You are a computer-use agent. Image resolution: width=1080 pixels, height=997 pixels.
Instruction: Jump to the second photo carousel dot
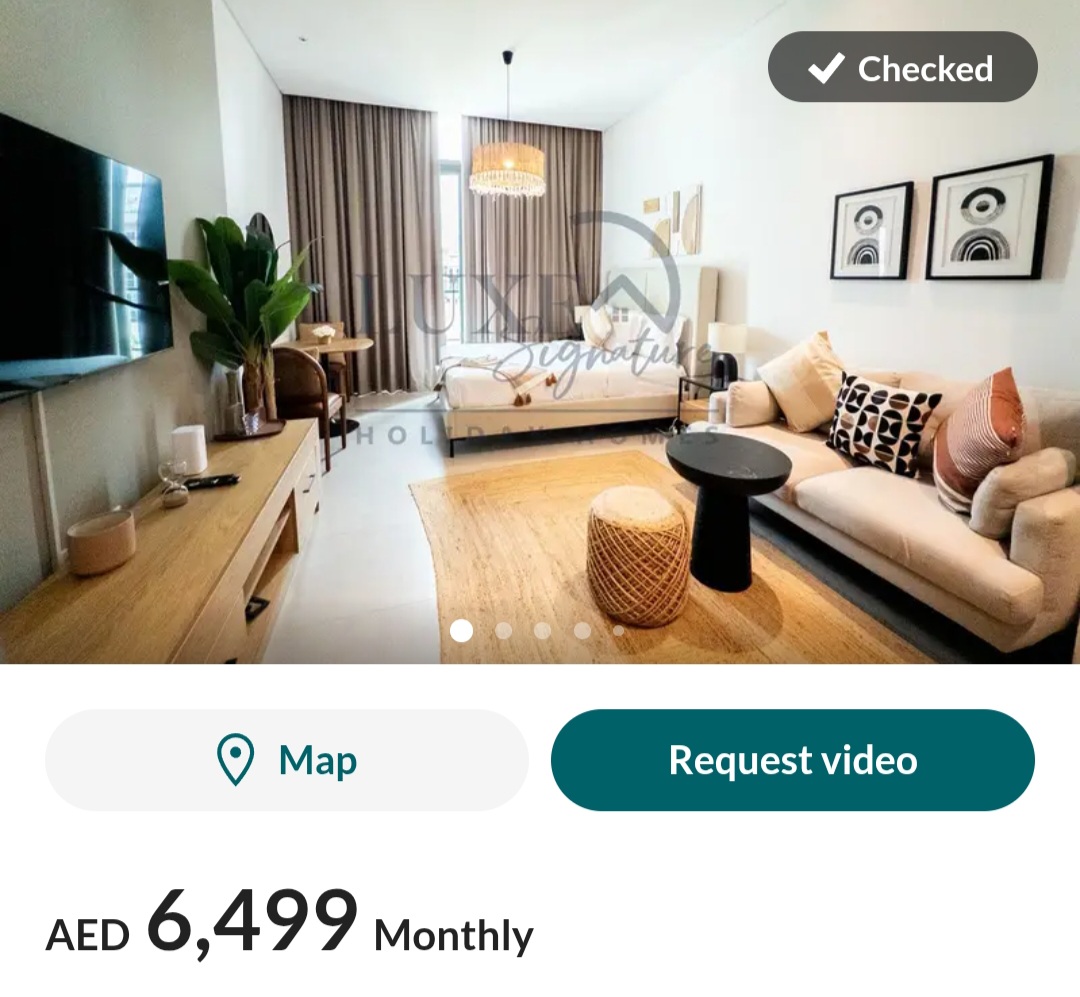pyautogui.click(x=503, y=630)
